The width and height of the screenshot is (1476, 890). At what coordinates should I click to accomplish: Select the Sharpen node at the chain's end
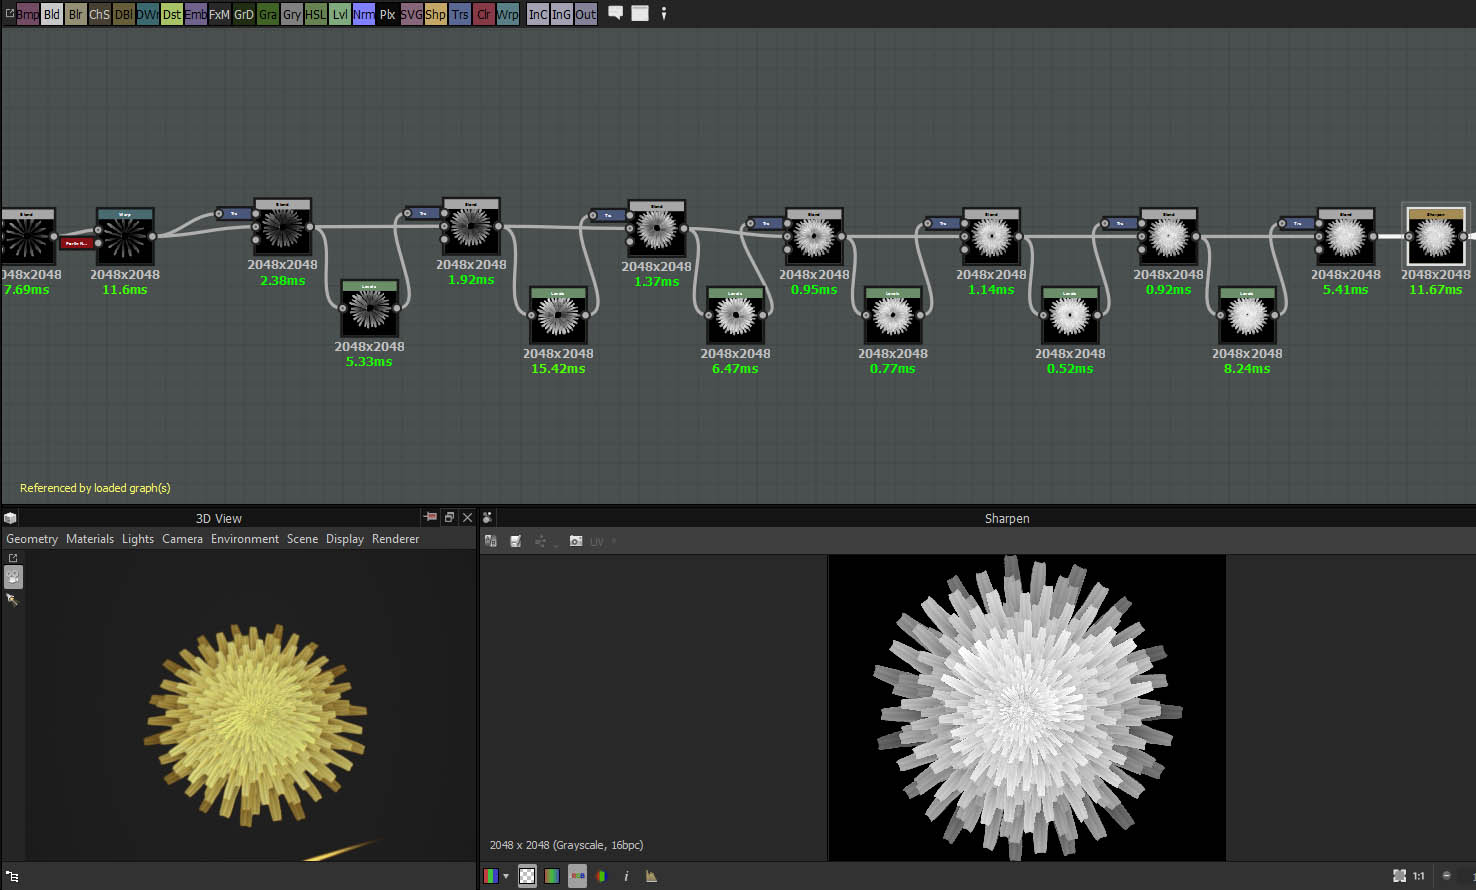click(1436, 236)
